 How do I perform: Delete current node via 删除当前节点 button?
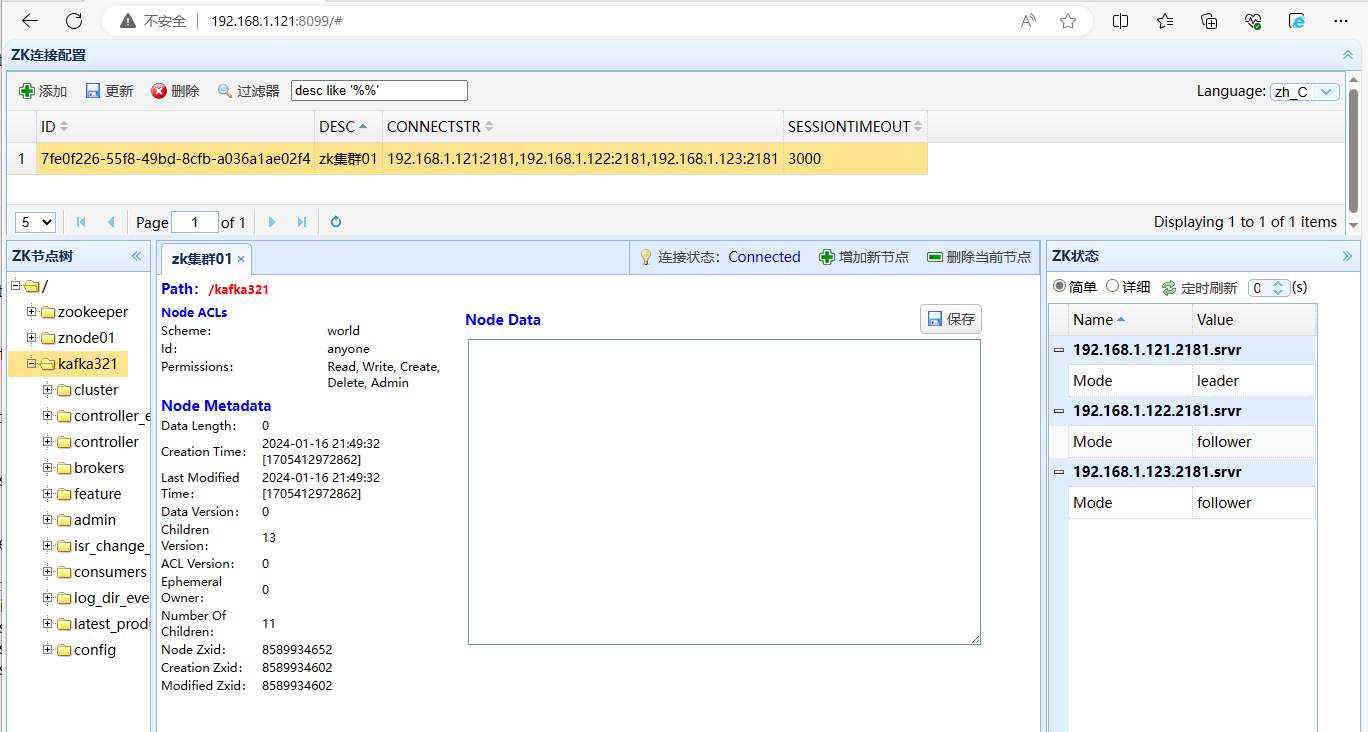[979, 257]
